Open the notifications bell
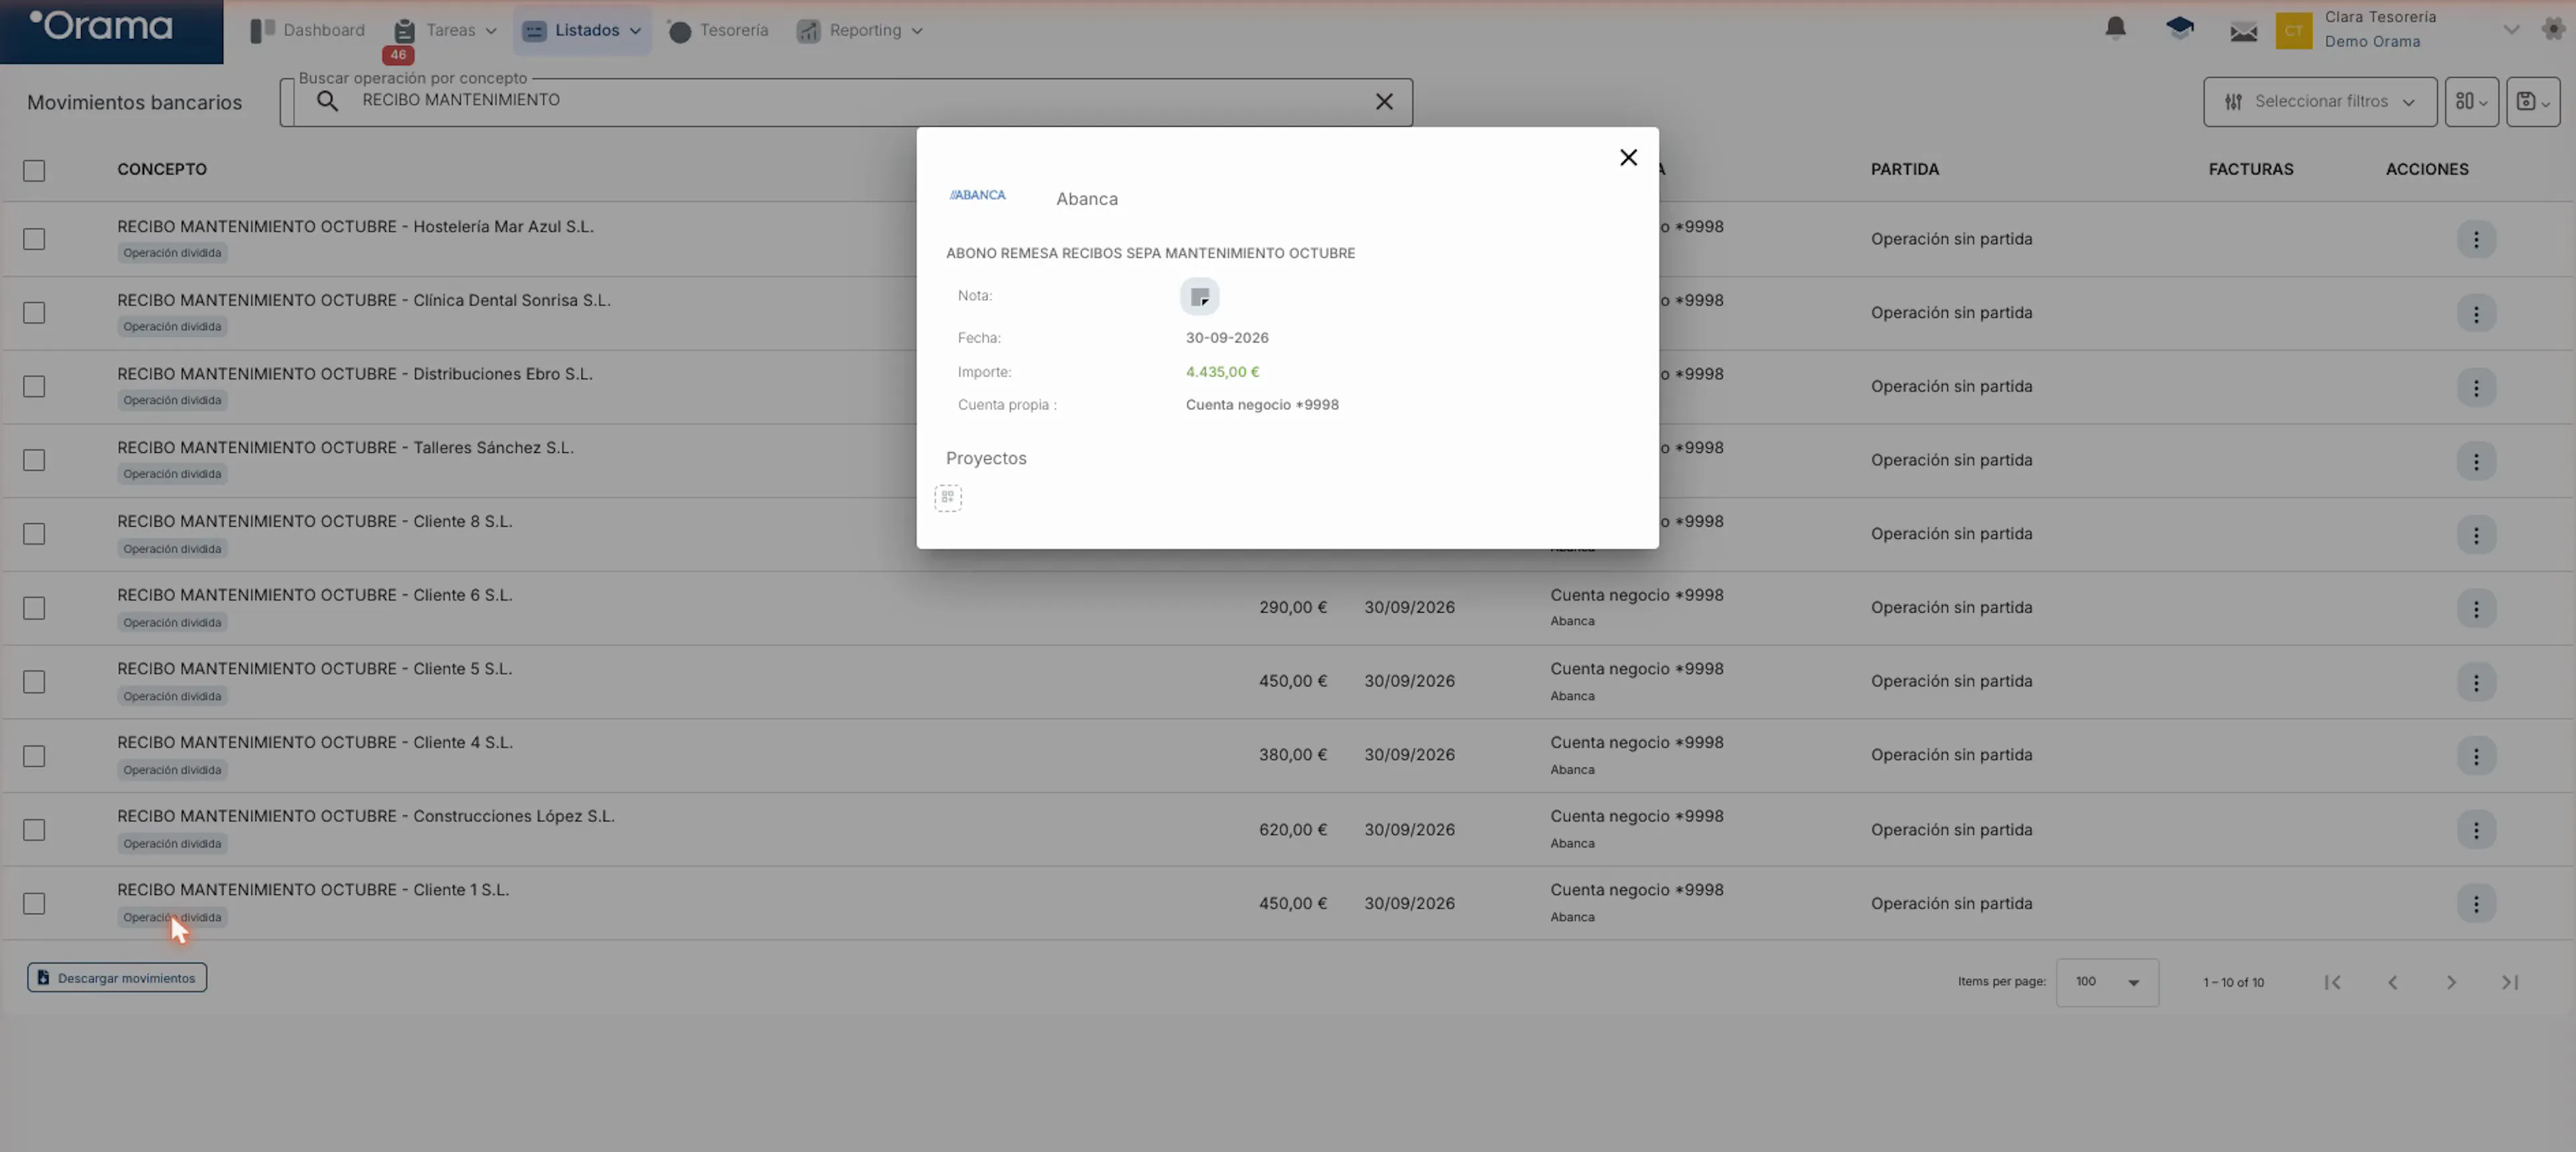2576x1152 pixels. coord(2115,28)
